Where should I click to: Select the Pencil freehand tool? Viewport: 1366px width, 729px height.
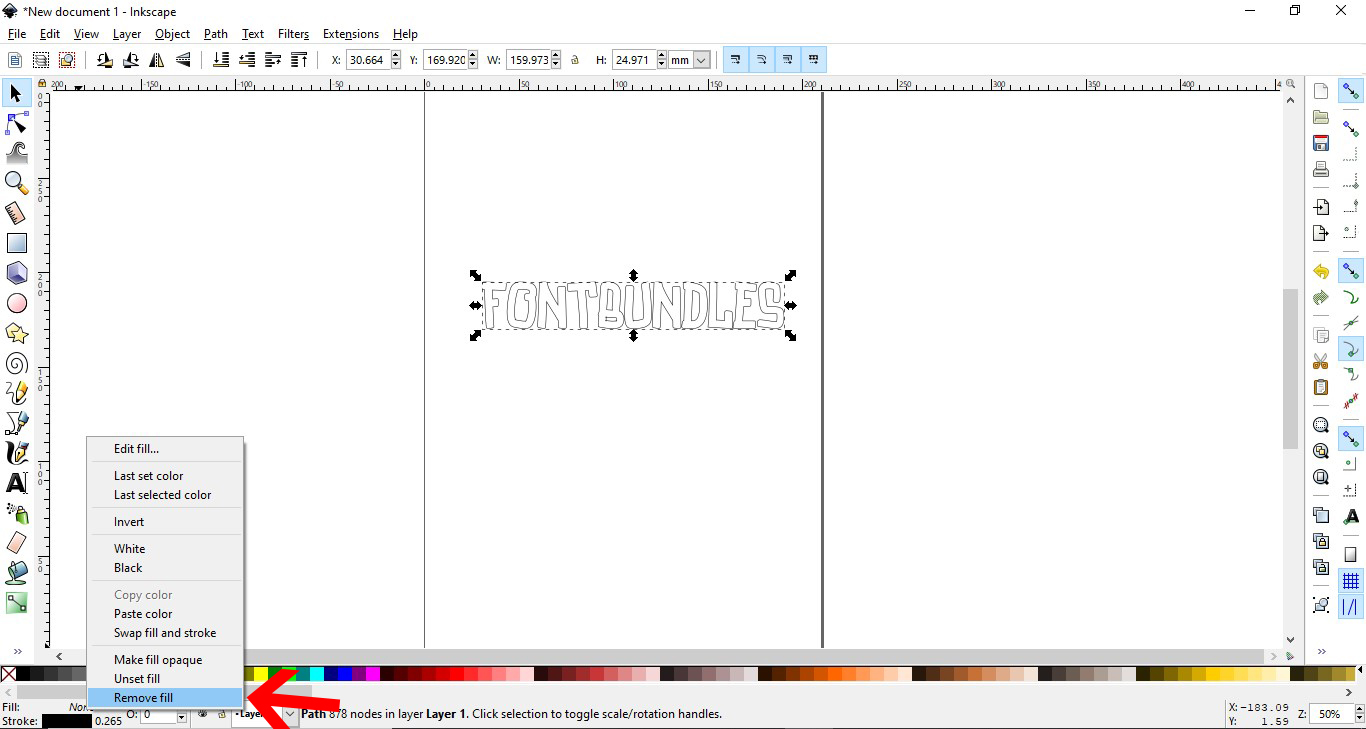coord(16,393)
